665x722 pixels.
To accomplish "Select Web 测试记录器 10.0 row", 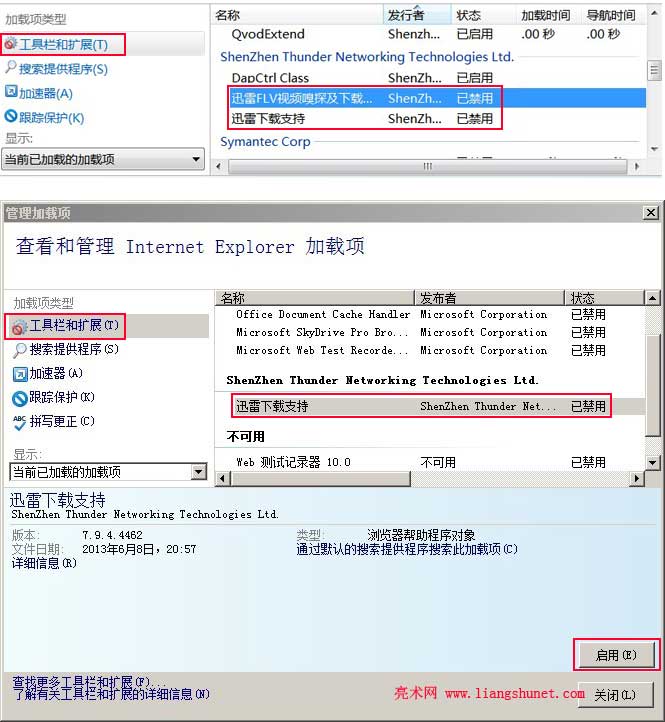I will (430, 462).
